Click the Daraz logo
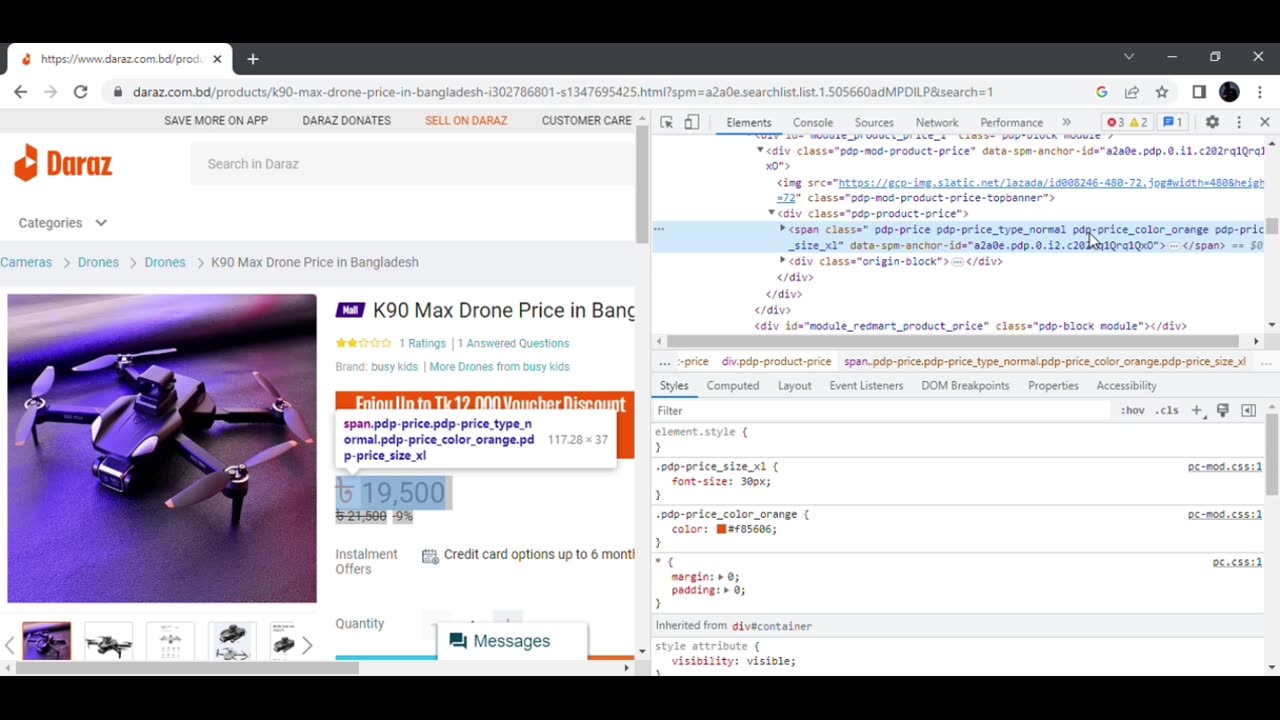 click(63, 163)
